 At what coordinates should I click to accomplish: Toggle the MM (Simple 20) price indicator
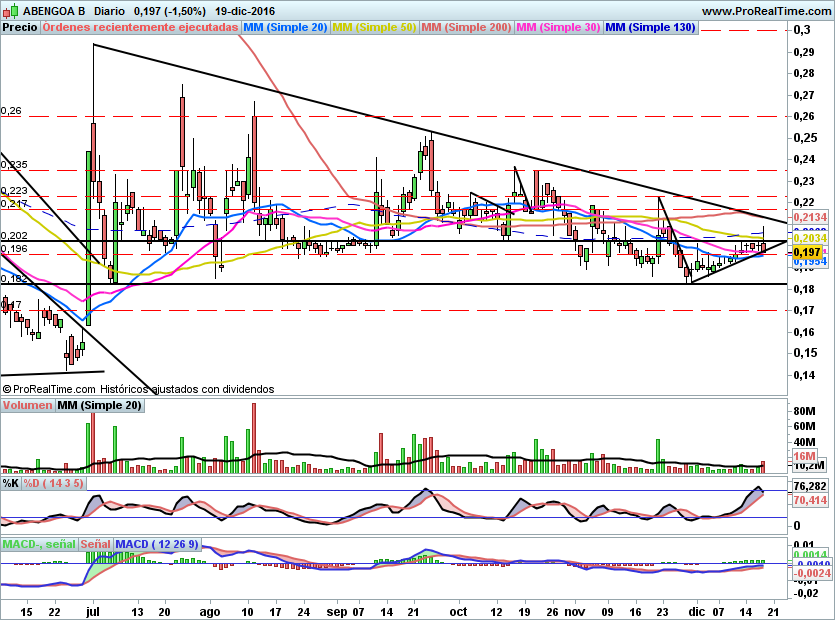coord(285,27)
